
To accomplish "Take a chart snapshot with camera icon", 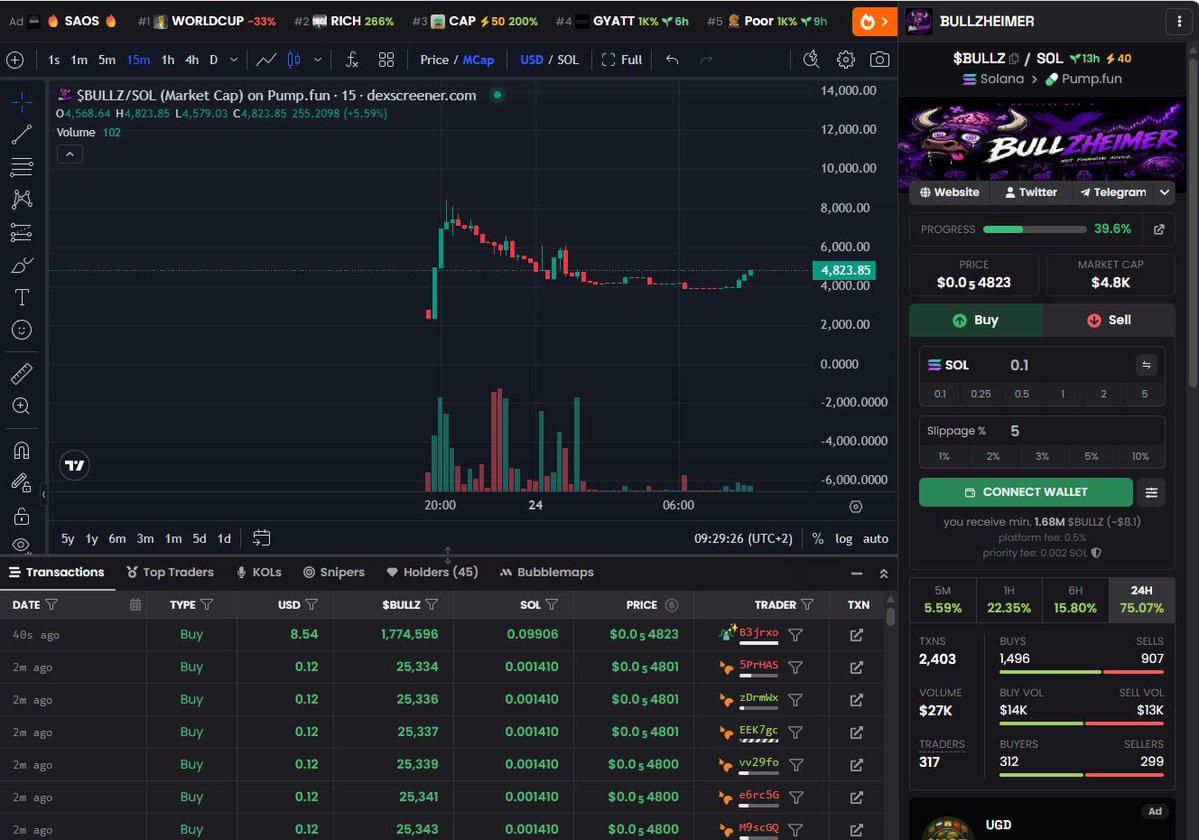I will tap(879, 60).
